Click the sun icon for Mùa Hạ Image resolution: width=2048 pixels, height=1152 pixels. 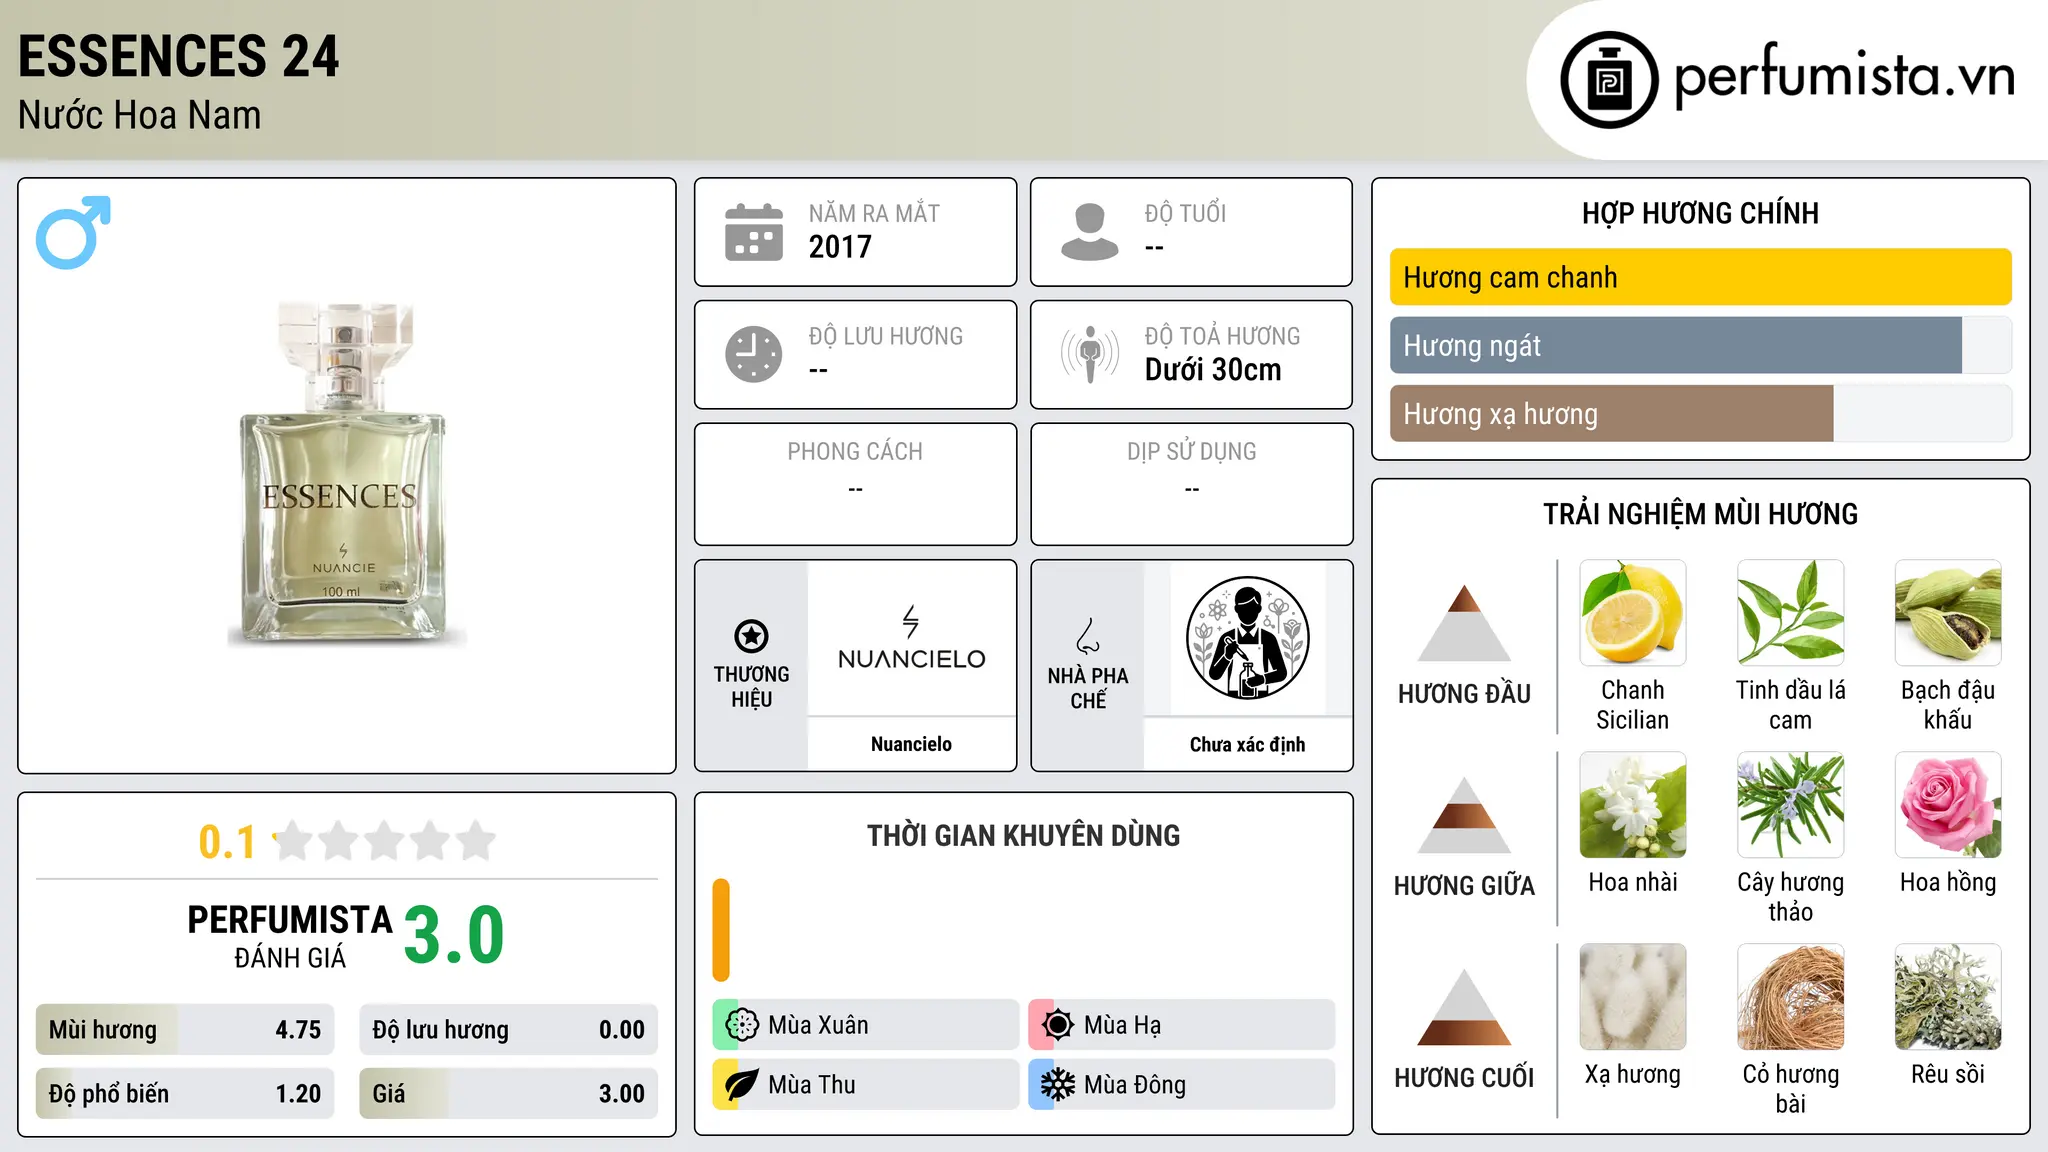click(x=1058, y=1025)
